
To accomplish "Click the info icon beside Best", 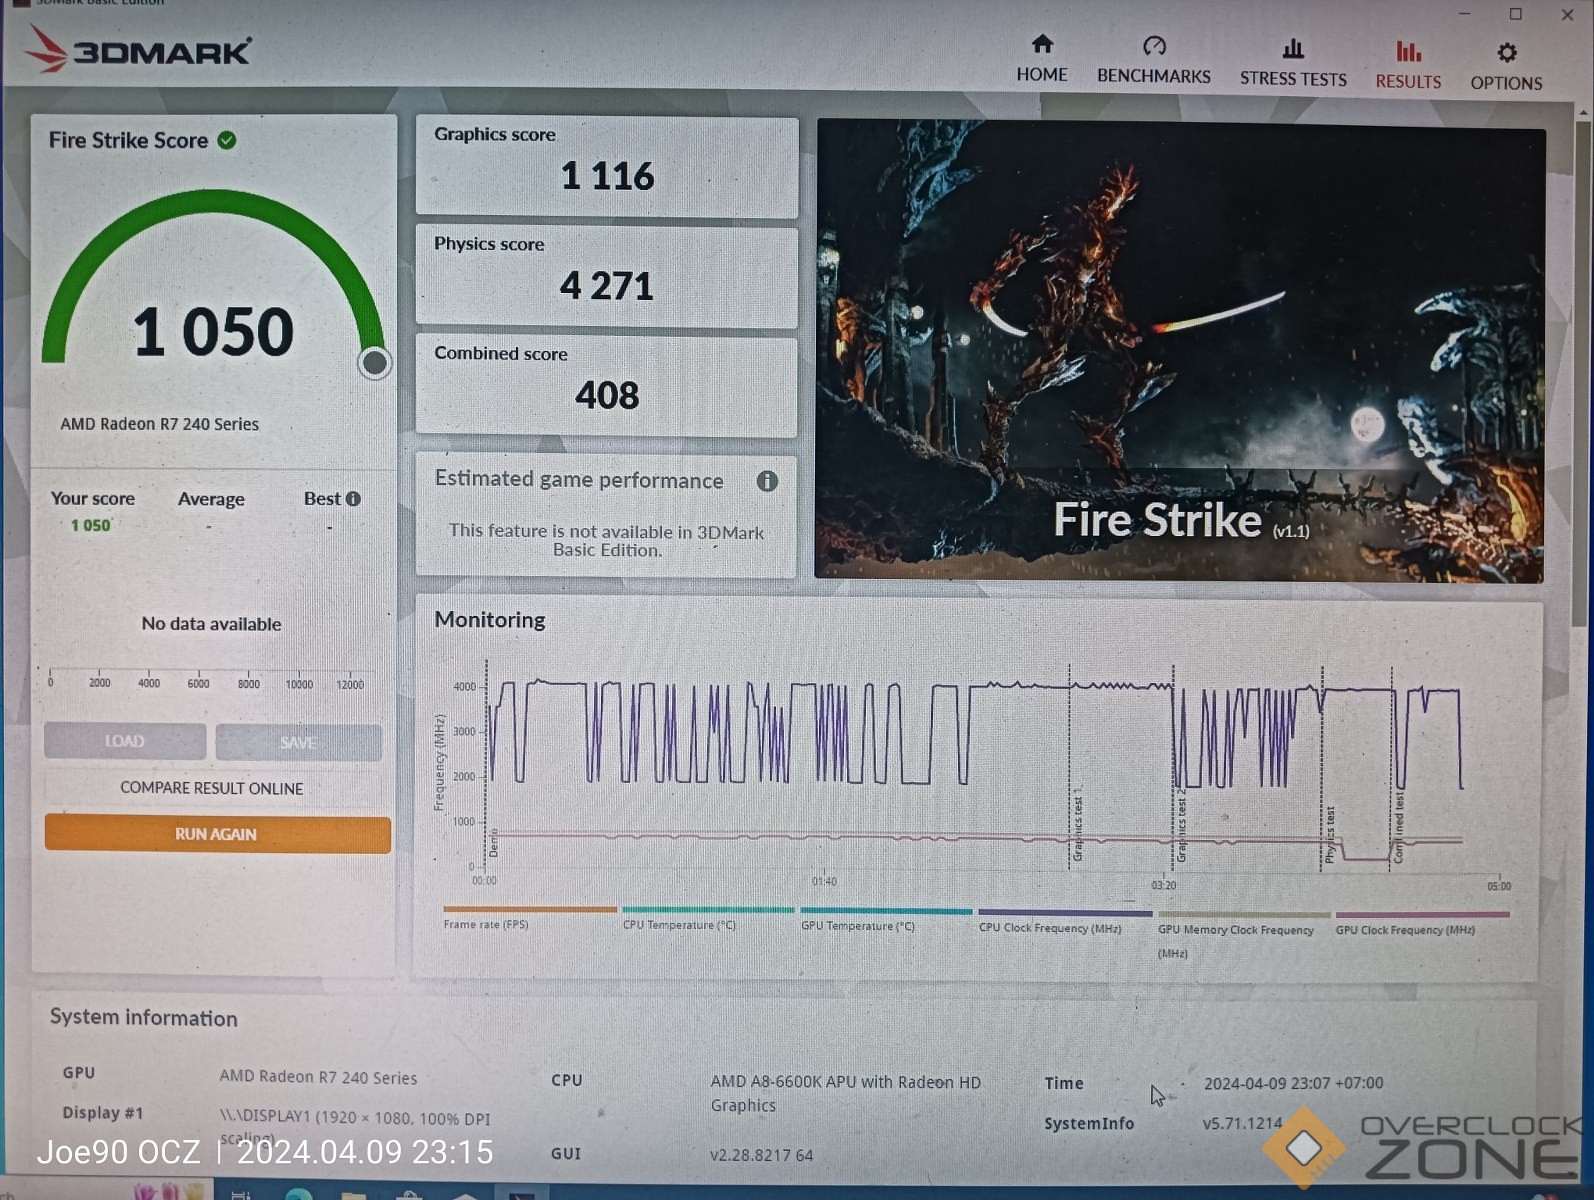I will [x=353, y=498].
